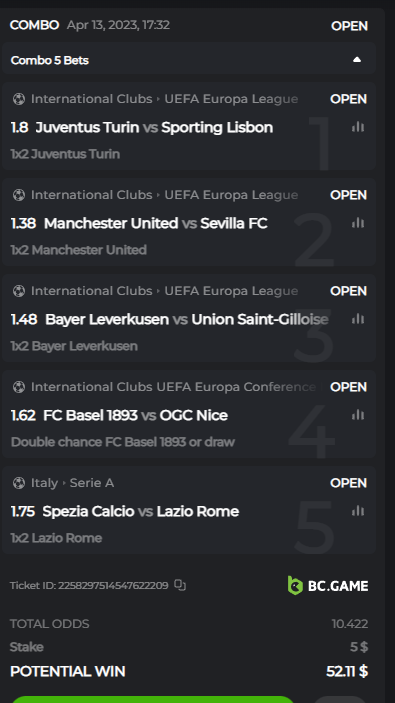Click the green button at the bottom

[152, 699]
